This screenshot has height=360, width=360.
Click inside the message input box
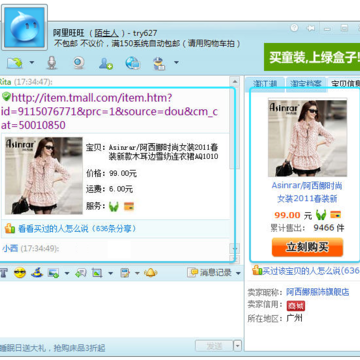[121, 309]
